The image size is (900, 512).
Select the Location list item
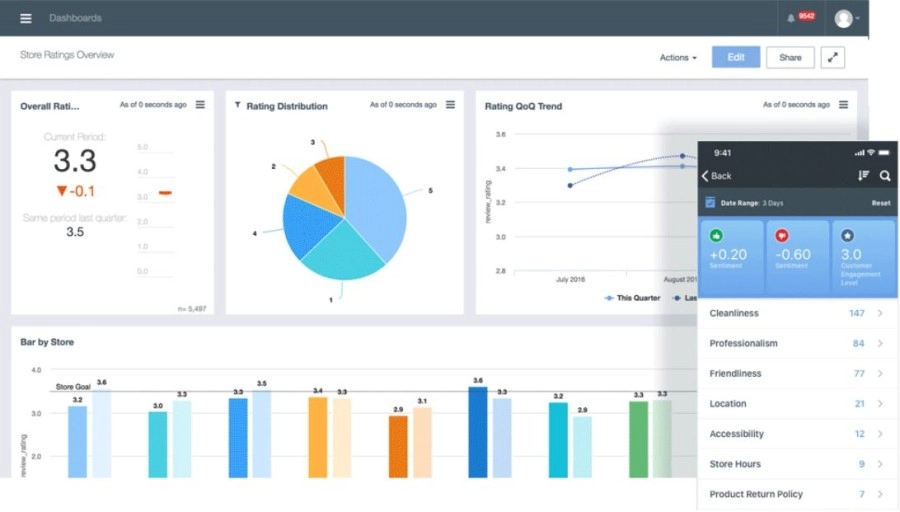(x=797, y=404)
